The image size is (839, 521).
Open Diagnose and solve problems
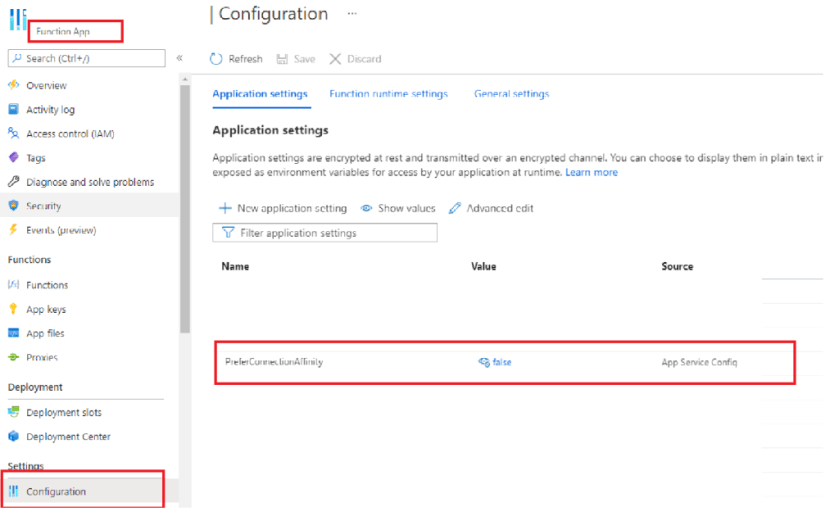(x=89, y=182)
